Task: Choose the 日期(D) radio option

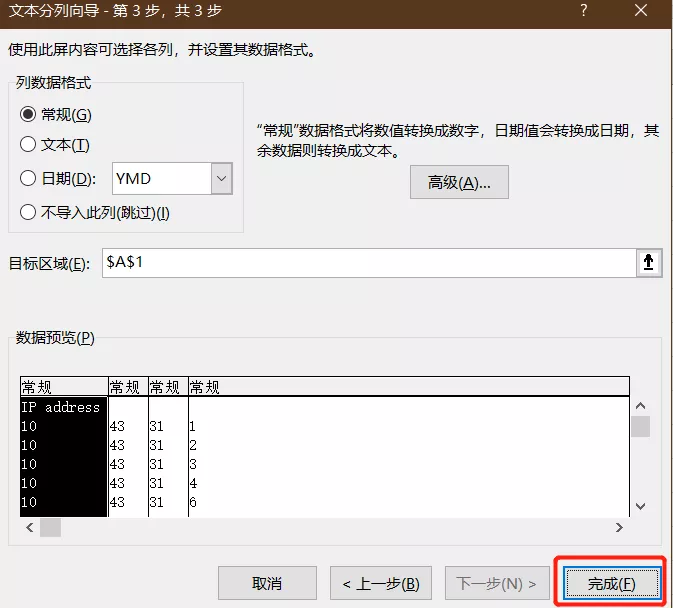Action: 28,179
